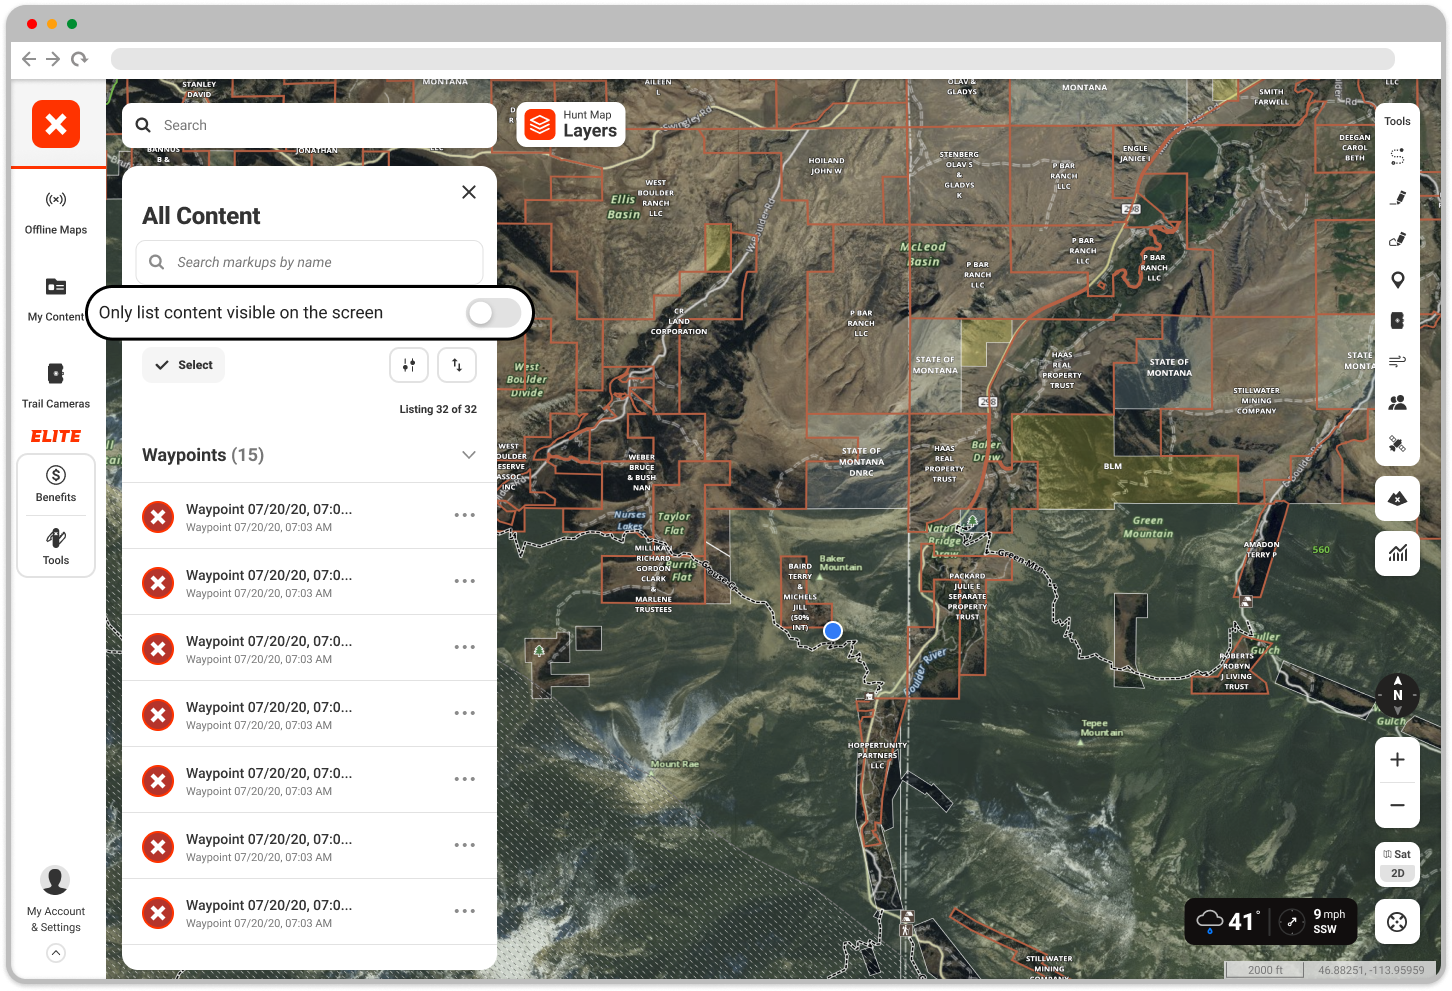Image resolution: width=1452 pixels, height=991 pixels.
Task: Open Trail Cameras in the sidebar
Action: pos(56,386)
